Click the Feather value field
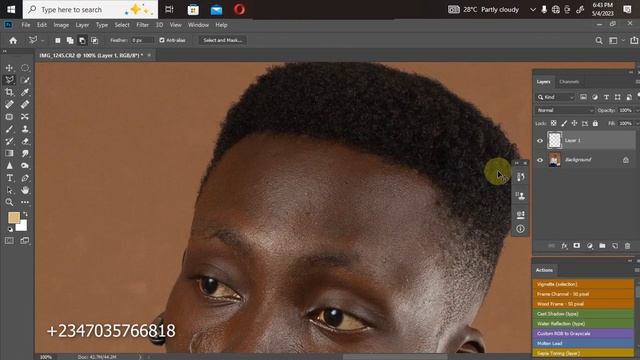 tap(142, 40)
